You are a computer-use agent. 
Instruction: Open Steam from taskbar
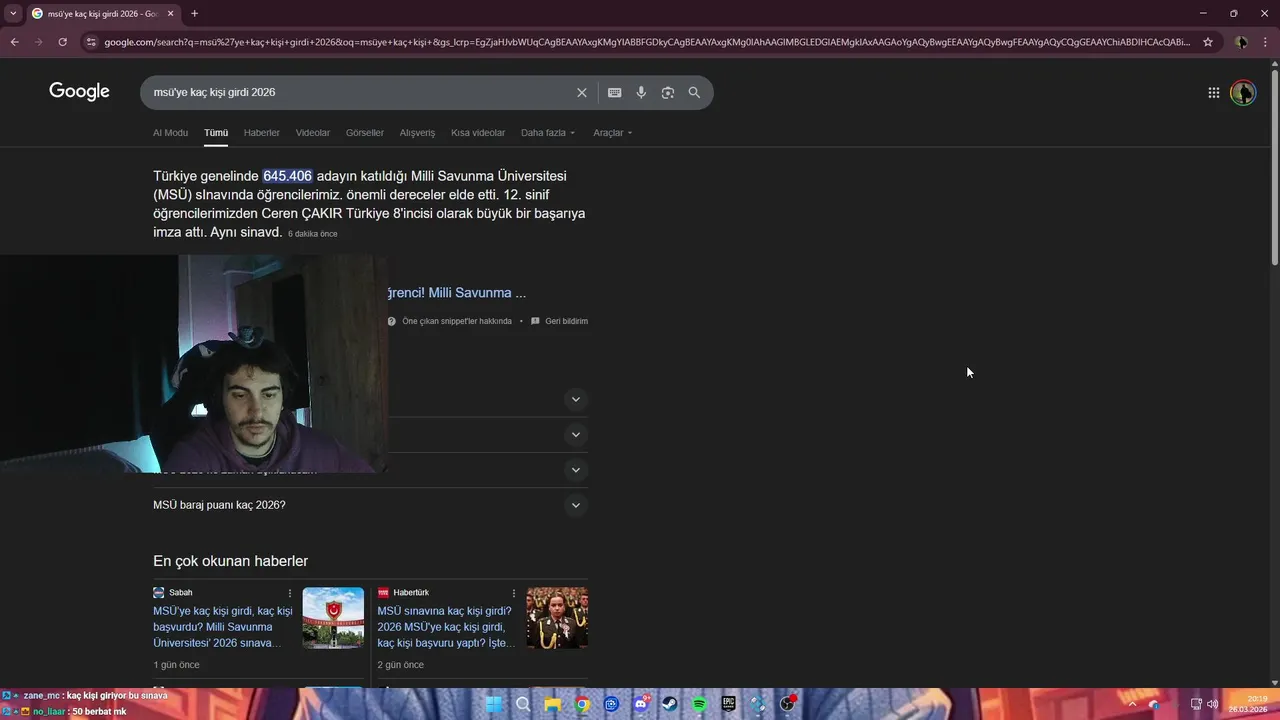coord(670,704)
